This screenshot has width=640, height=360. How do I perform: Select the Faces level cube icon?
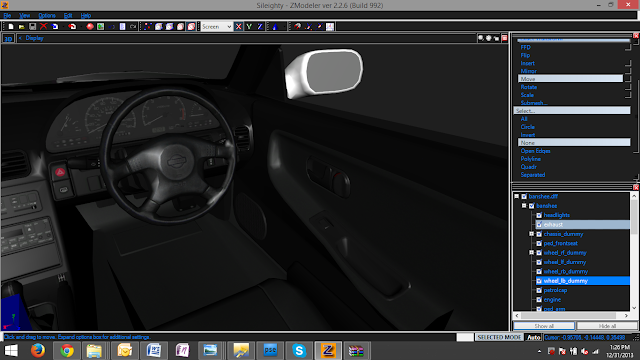[x=169, y=27]
